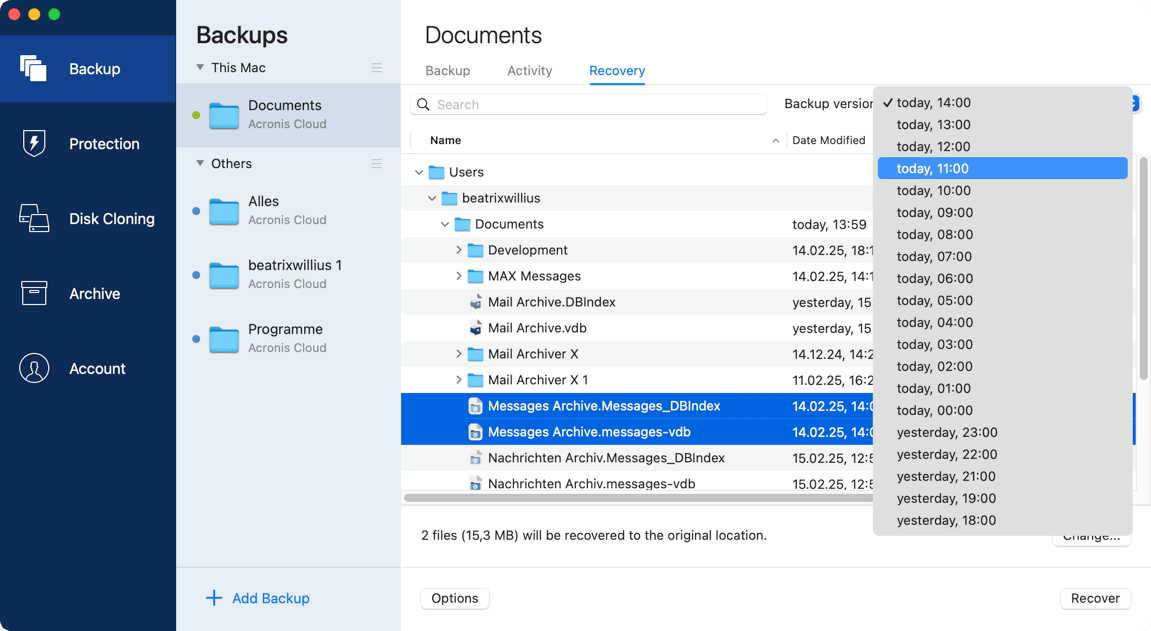
Task: Click Add Backup link
Action: [x=271, y=598]
